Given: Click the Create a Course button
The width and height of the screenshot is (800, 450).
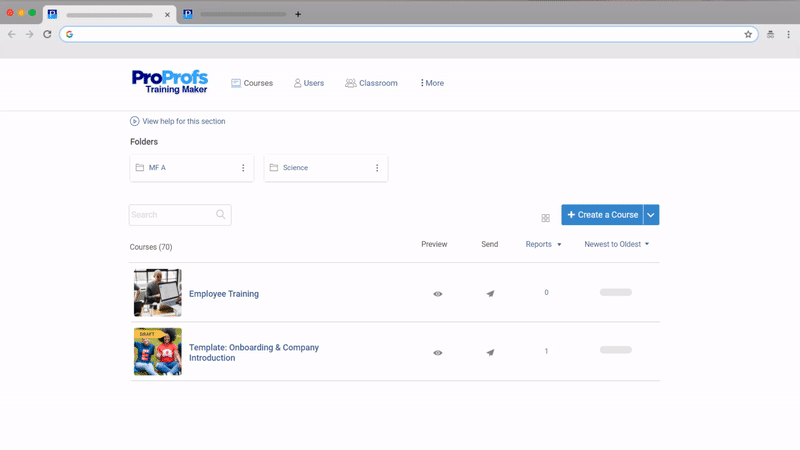Looking at the screenshot, I should [x=602, y=215].
